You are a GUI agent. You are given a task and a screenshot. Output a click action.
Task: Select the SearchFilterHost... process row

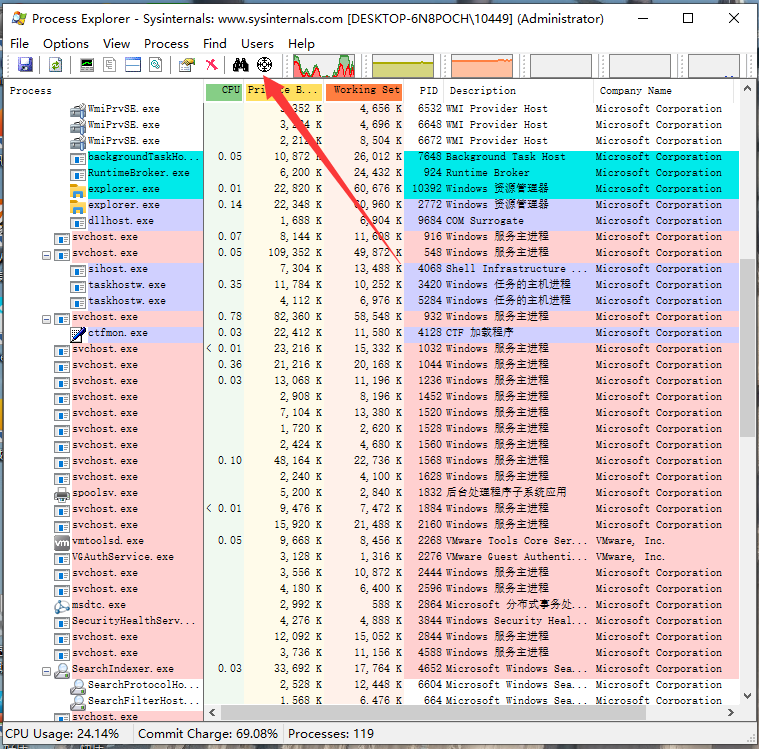(x=372, y=701)
